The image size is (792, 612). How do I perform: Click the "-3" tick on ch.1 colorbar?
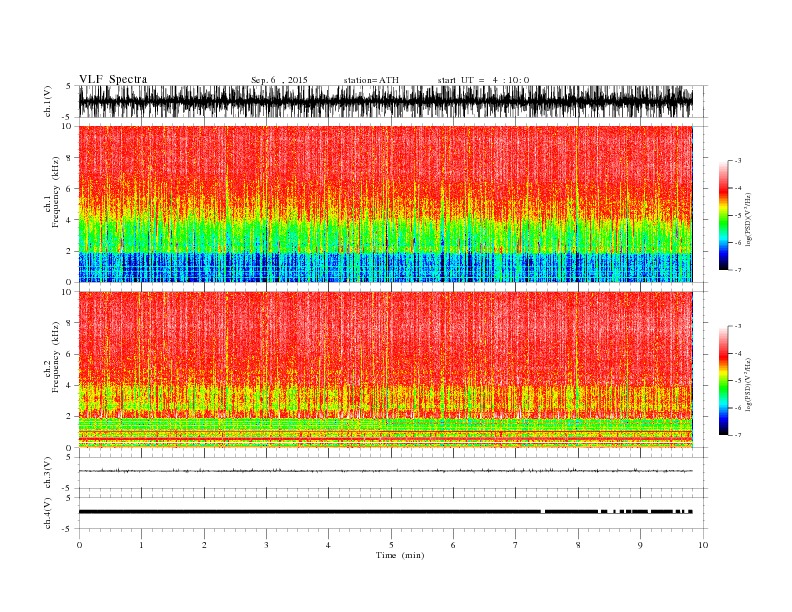click(x=738, y=161)
